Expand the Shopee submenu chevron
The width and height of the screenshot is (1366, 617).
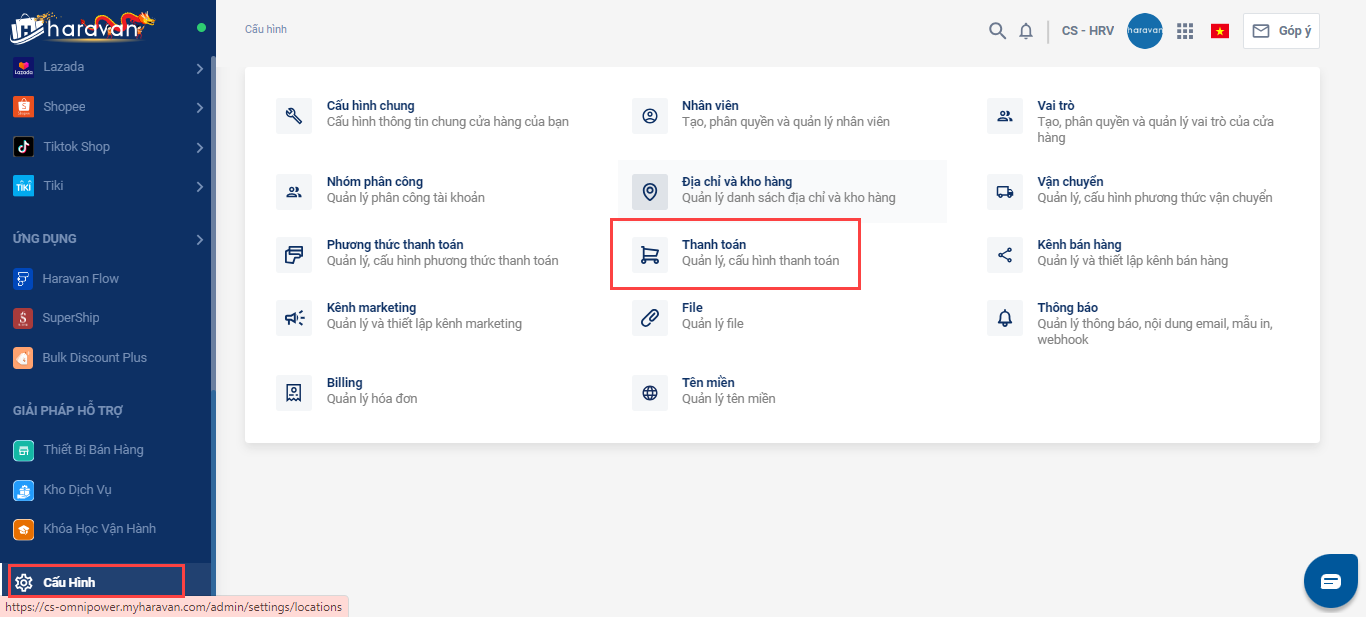200,107
